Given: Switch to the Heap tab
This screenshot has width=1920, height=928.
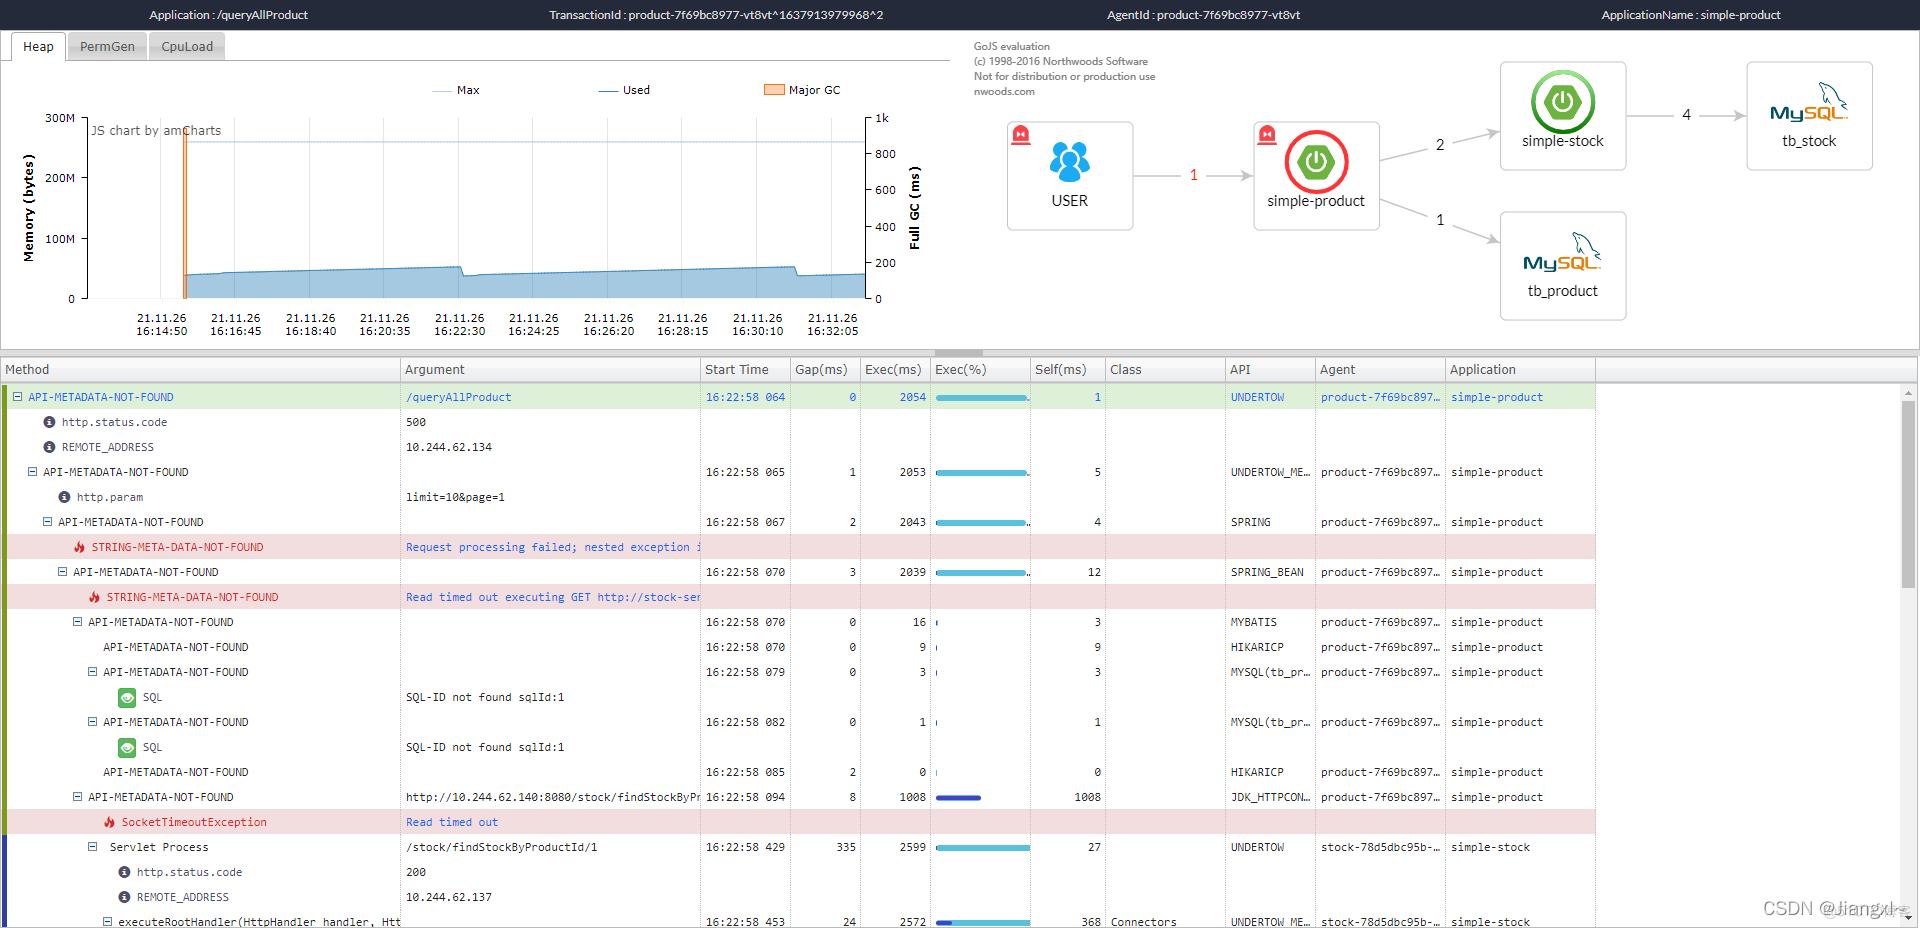Looking at the screenshot, I should click(38, 46).
